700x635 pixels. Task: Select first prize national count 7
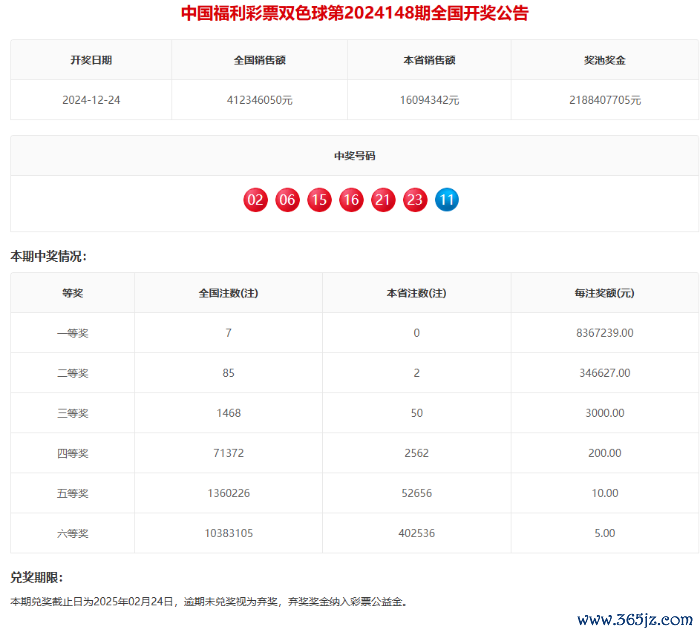[228, 333]
